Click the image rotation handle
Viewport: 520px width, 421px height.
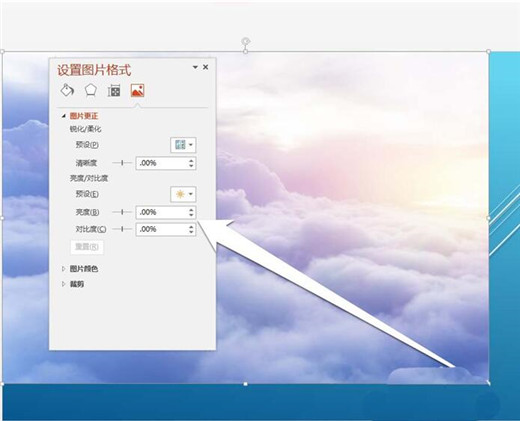coord(246,41)
